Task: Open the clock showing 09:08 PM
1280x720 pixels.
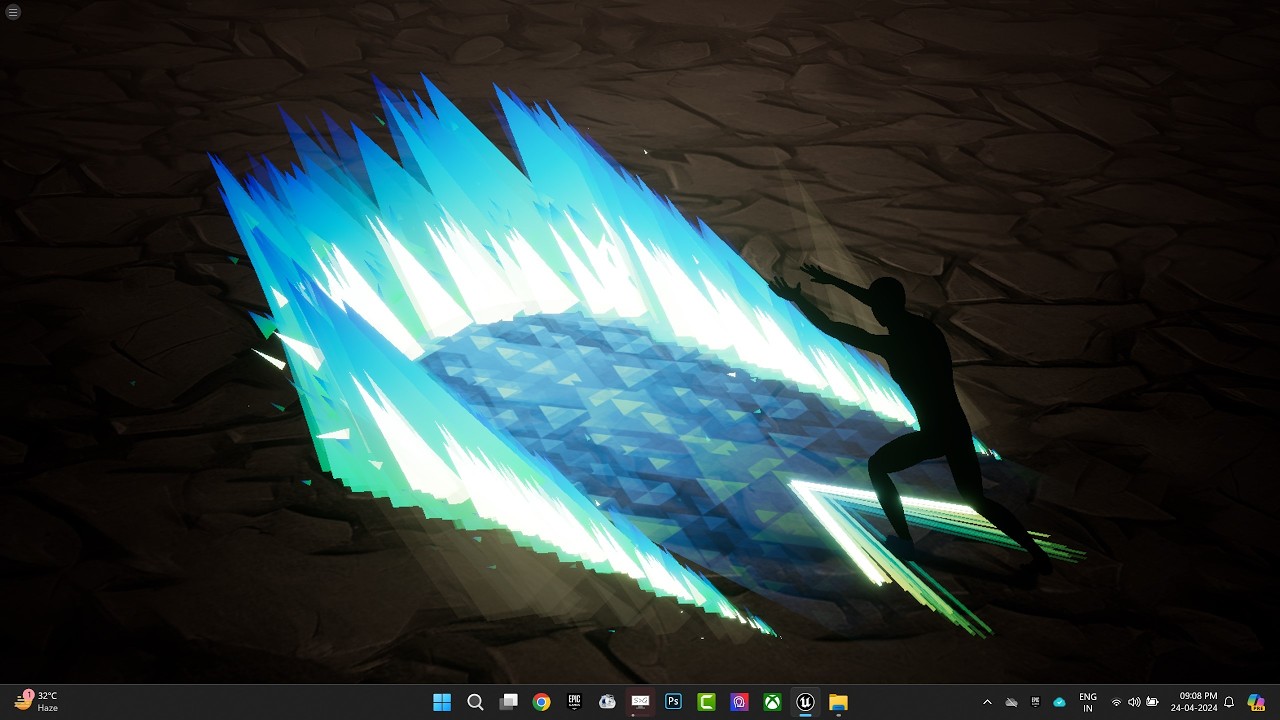Action: point(1194,702)
